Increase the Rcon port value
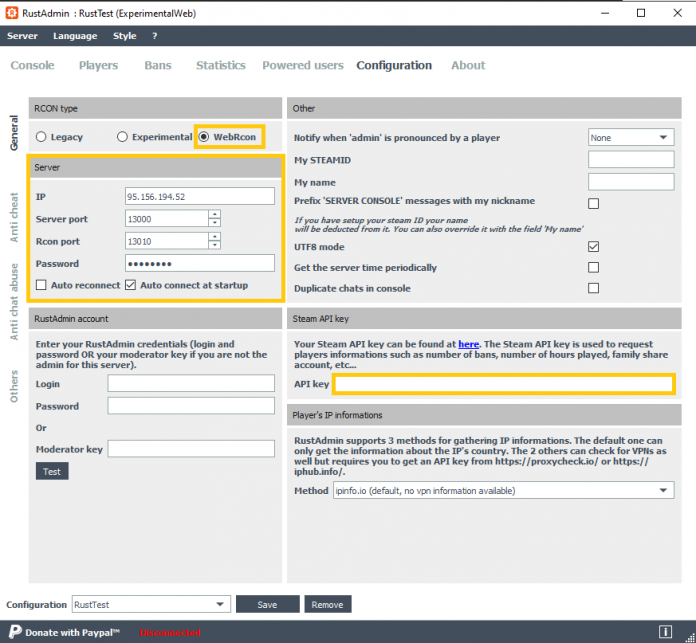Image resolution: width=696 pixels, height=643 pixels. point(214,237)
